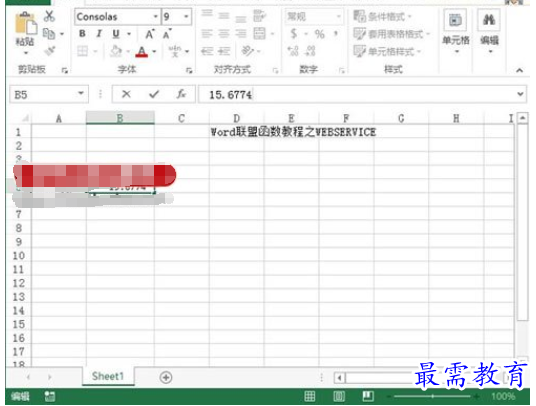The width and height of the screenshot is (536, 406).
Task: Click the Name Box showing B5
Action: point(49,94)
